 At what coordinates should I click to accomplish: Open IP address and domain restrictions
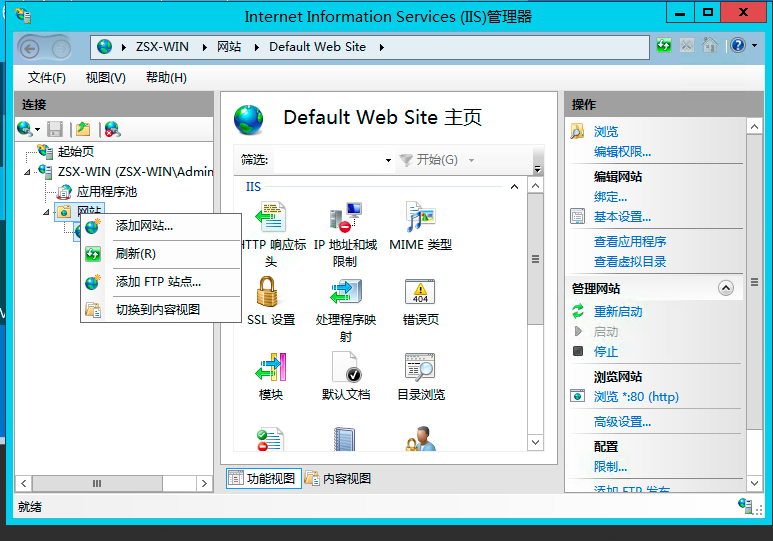[x=345, y=216]
